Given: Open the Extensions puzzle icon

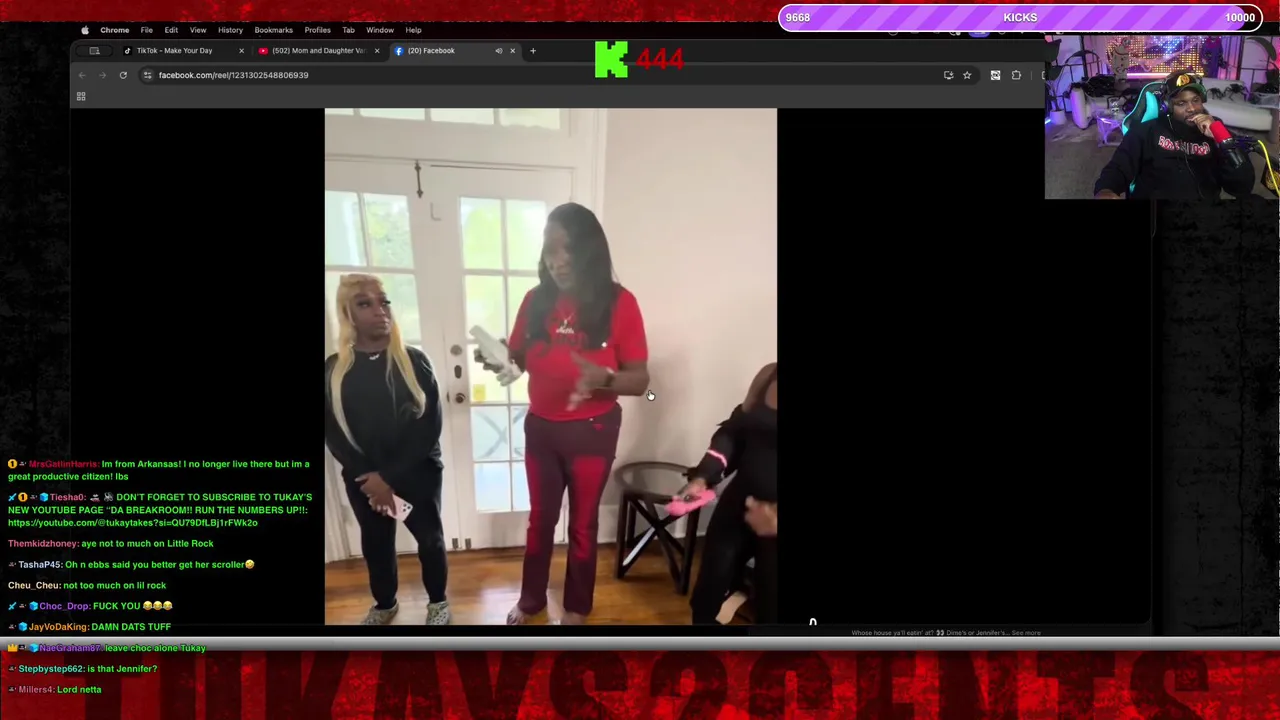Looking at the screenshot, I should click(1016, 75).
